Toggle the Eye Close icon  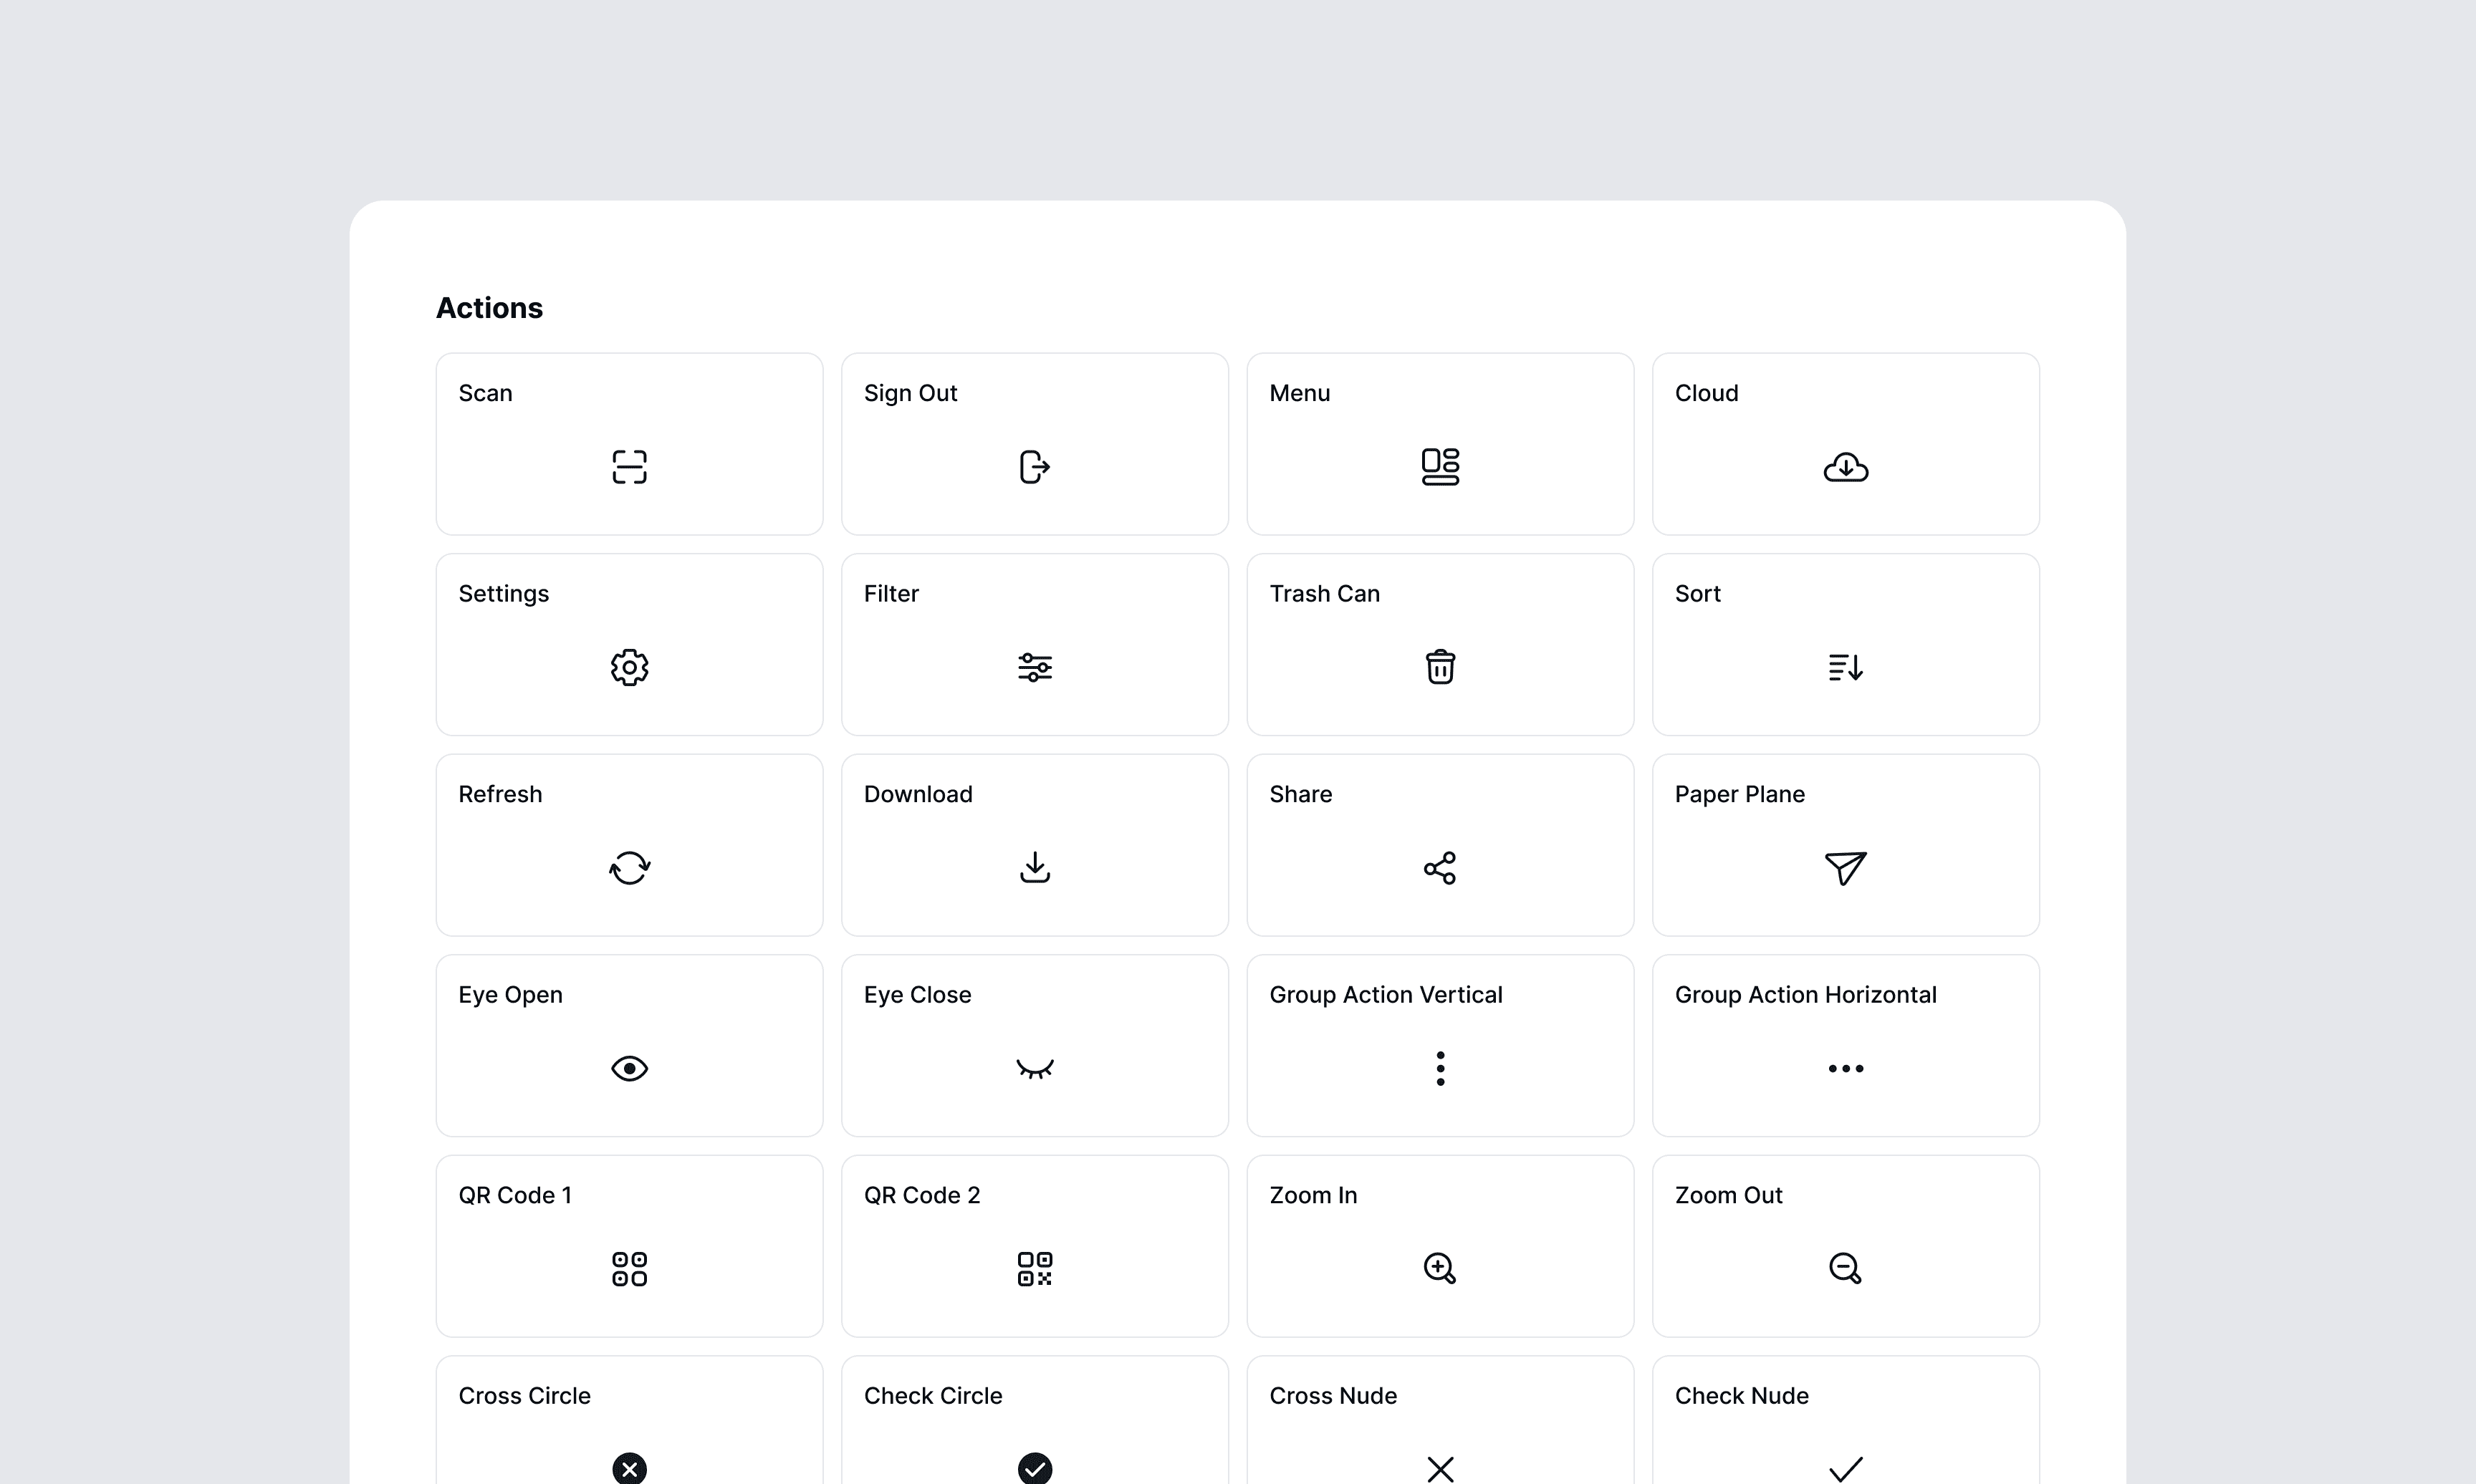(x=1034, y=1069)
